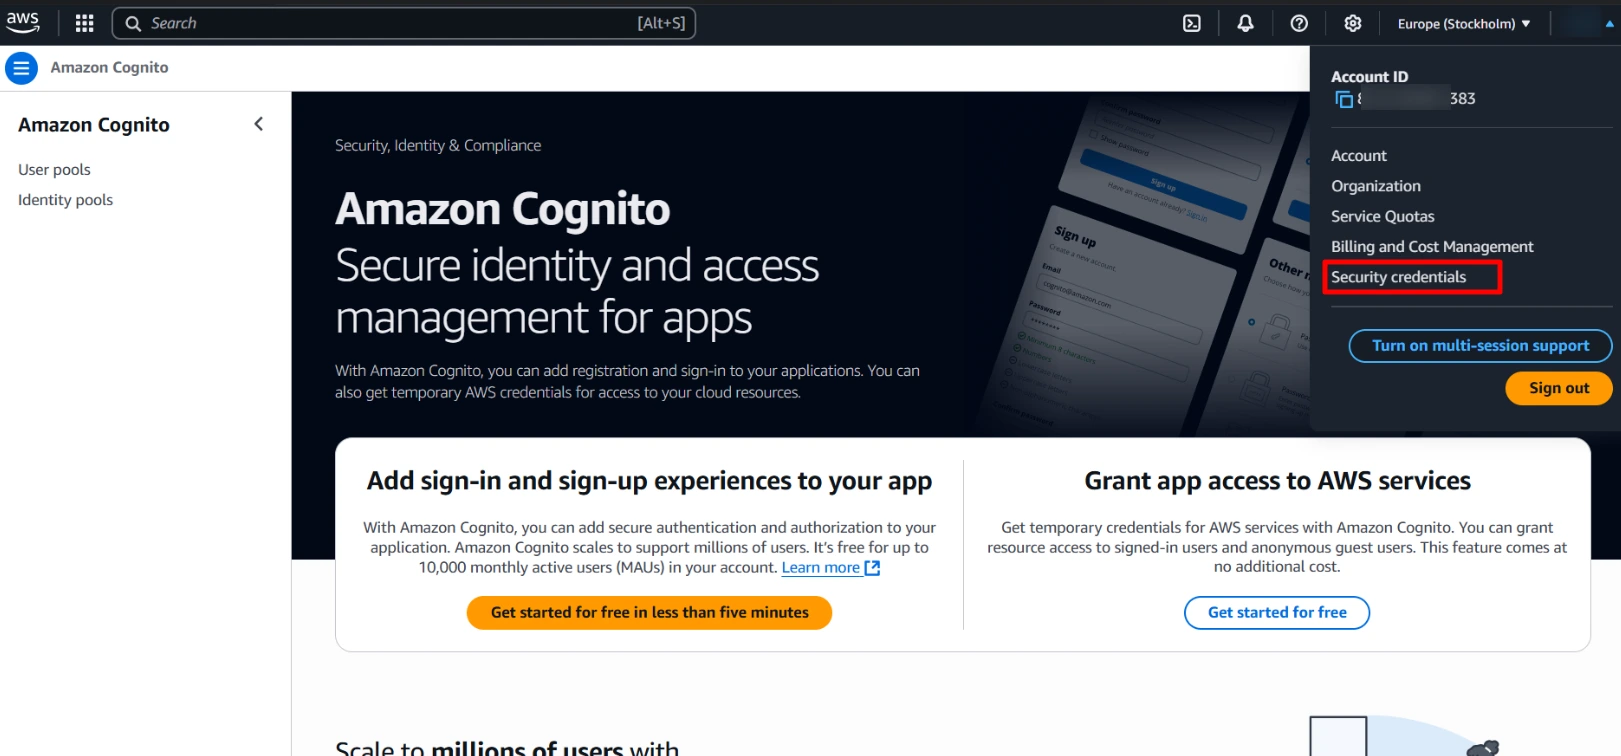Click the Sign out button
Viewport: 1621px width, 756px height.
point(1559,388)
